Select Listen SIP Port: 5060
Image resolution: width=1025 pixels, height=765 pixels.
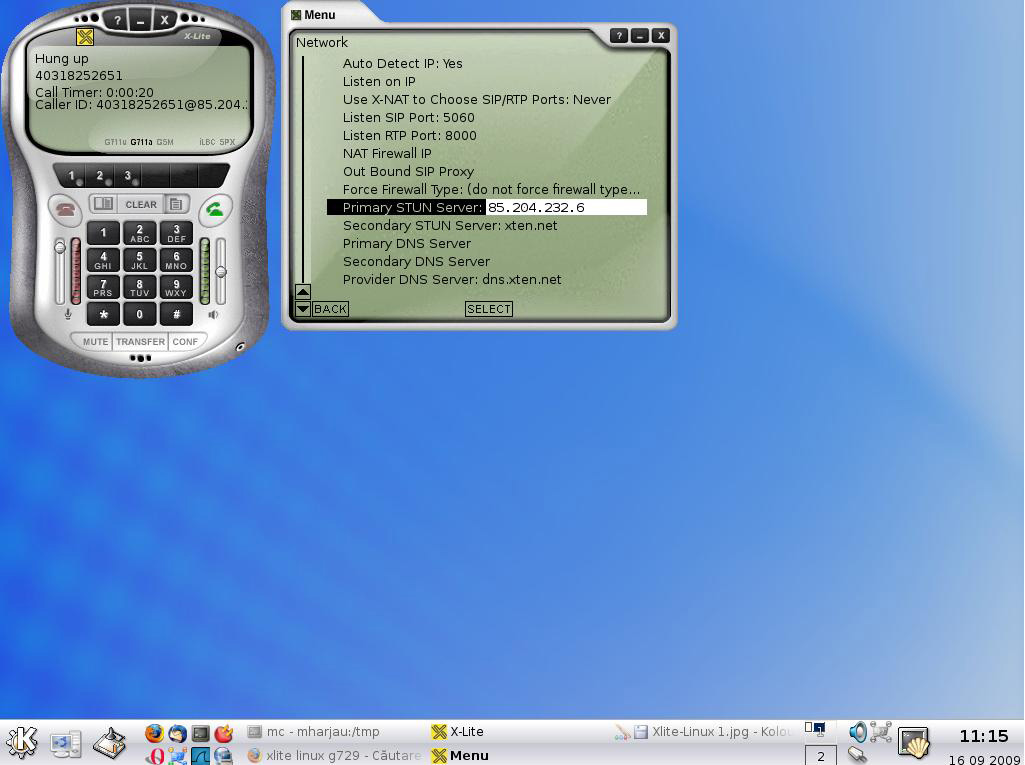pyautogui.click(x=409, y=118)
